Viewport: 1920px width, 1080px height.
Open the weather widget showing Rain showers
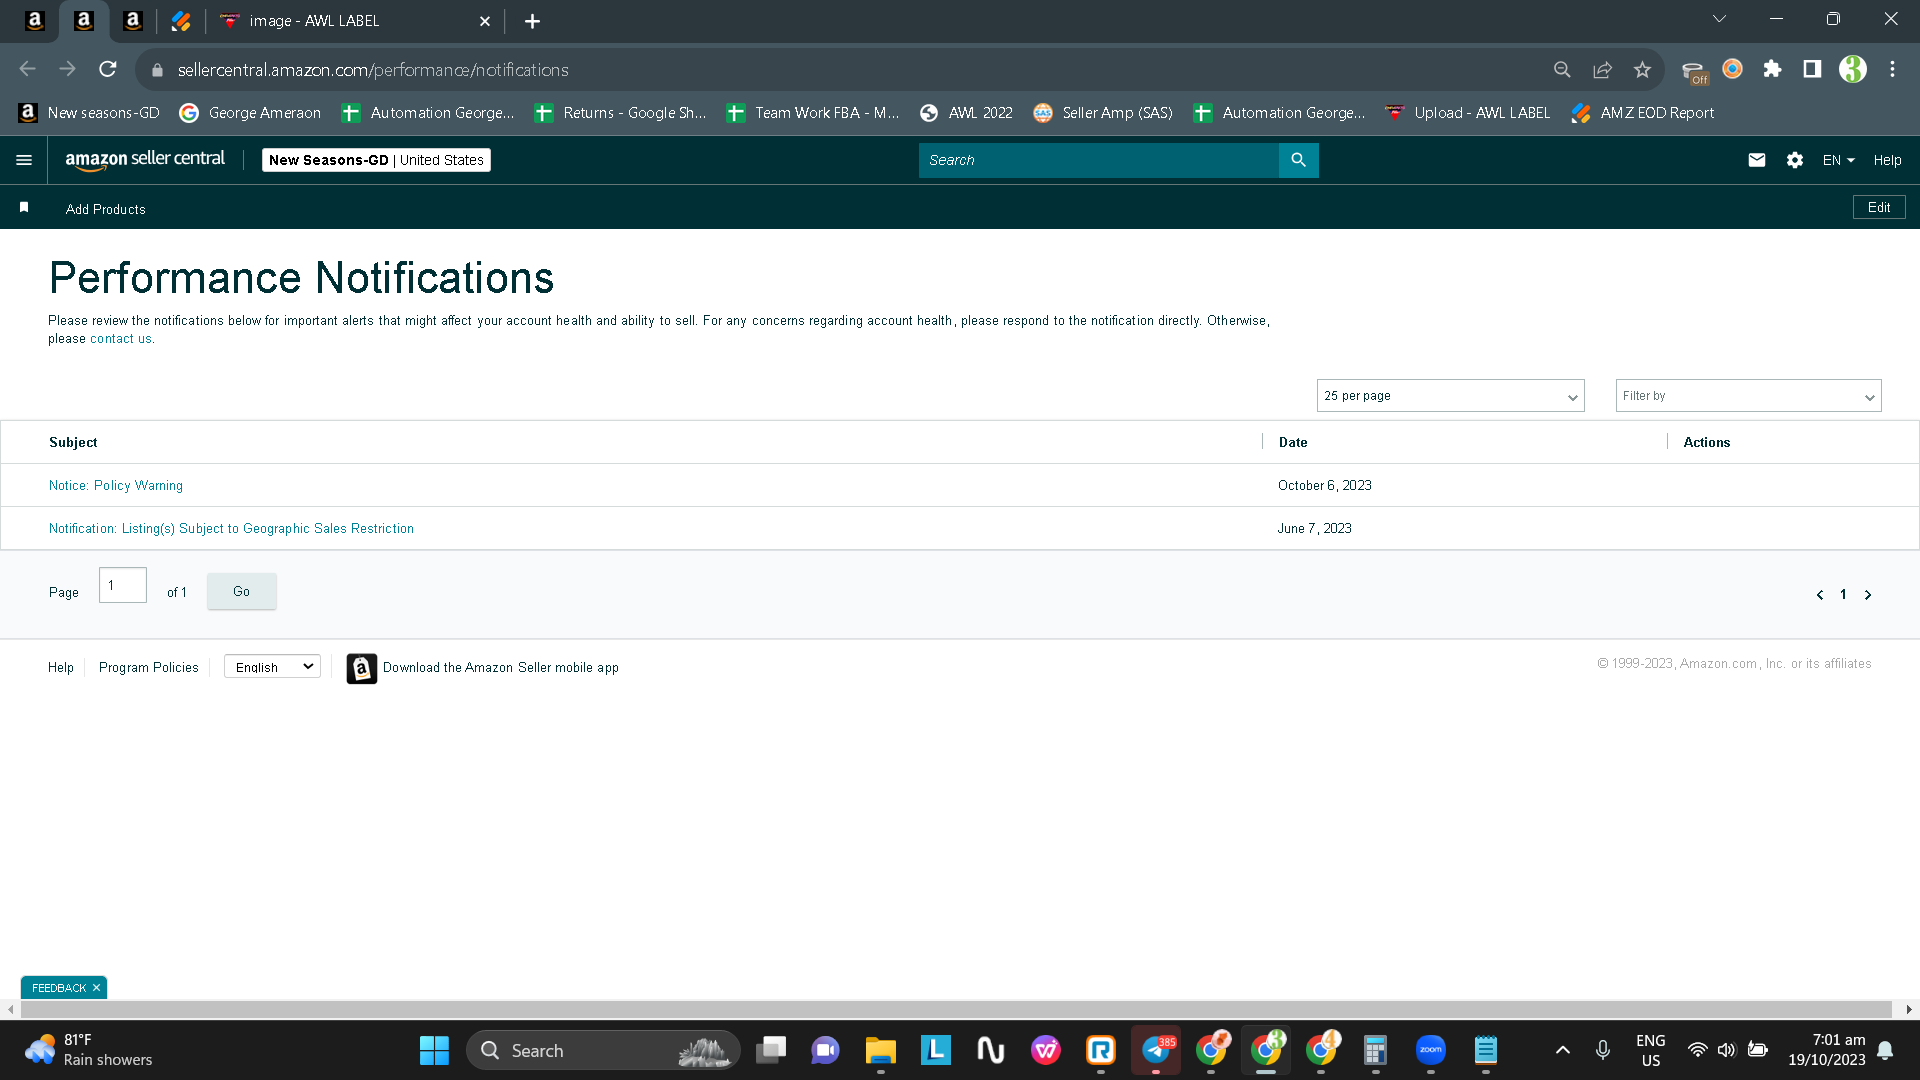tap(90, 1050)
